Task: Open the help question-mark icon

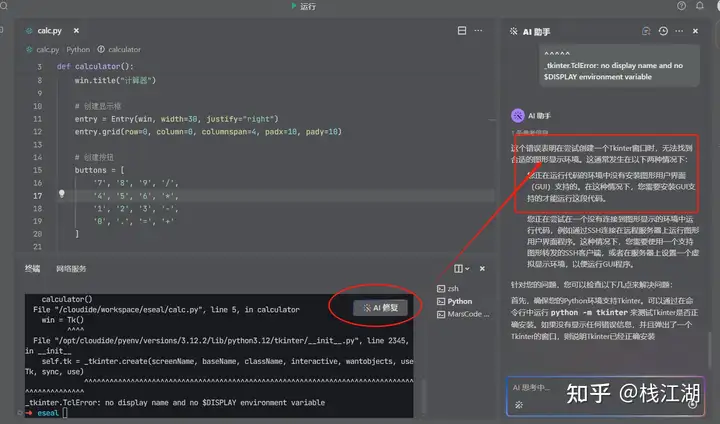Action: (x=681, y=6)
